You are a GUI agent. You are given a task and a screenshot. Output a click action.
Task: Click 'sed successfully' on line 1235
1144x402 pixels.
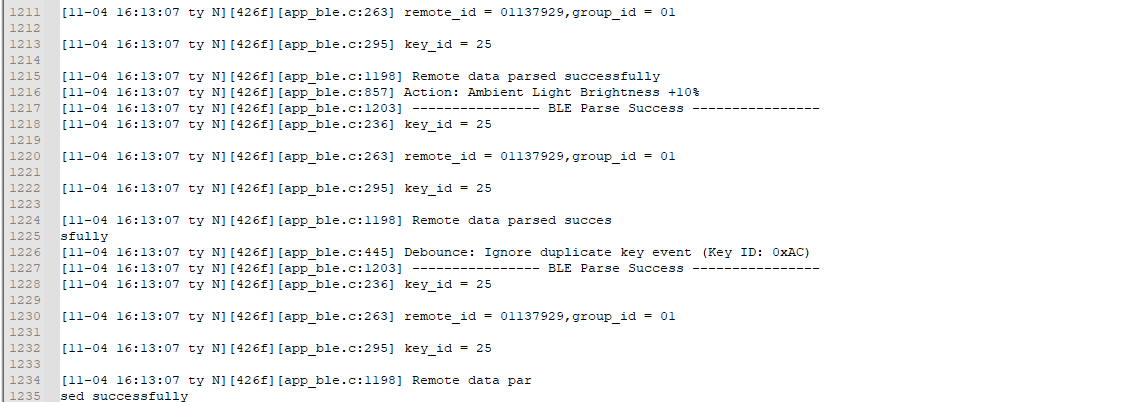[124, 396]
